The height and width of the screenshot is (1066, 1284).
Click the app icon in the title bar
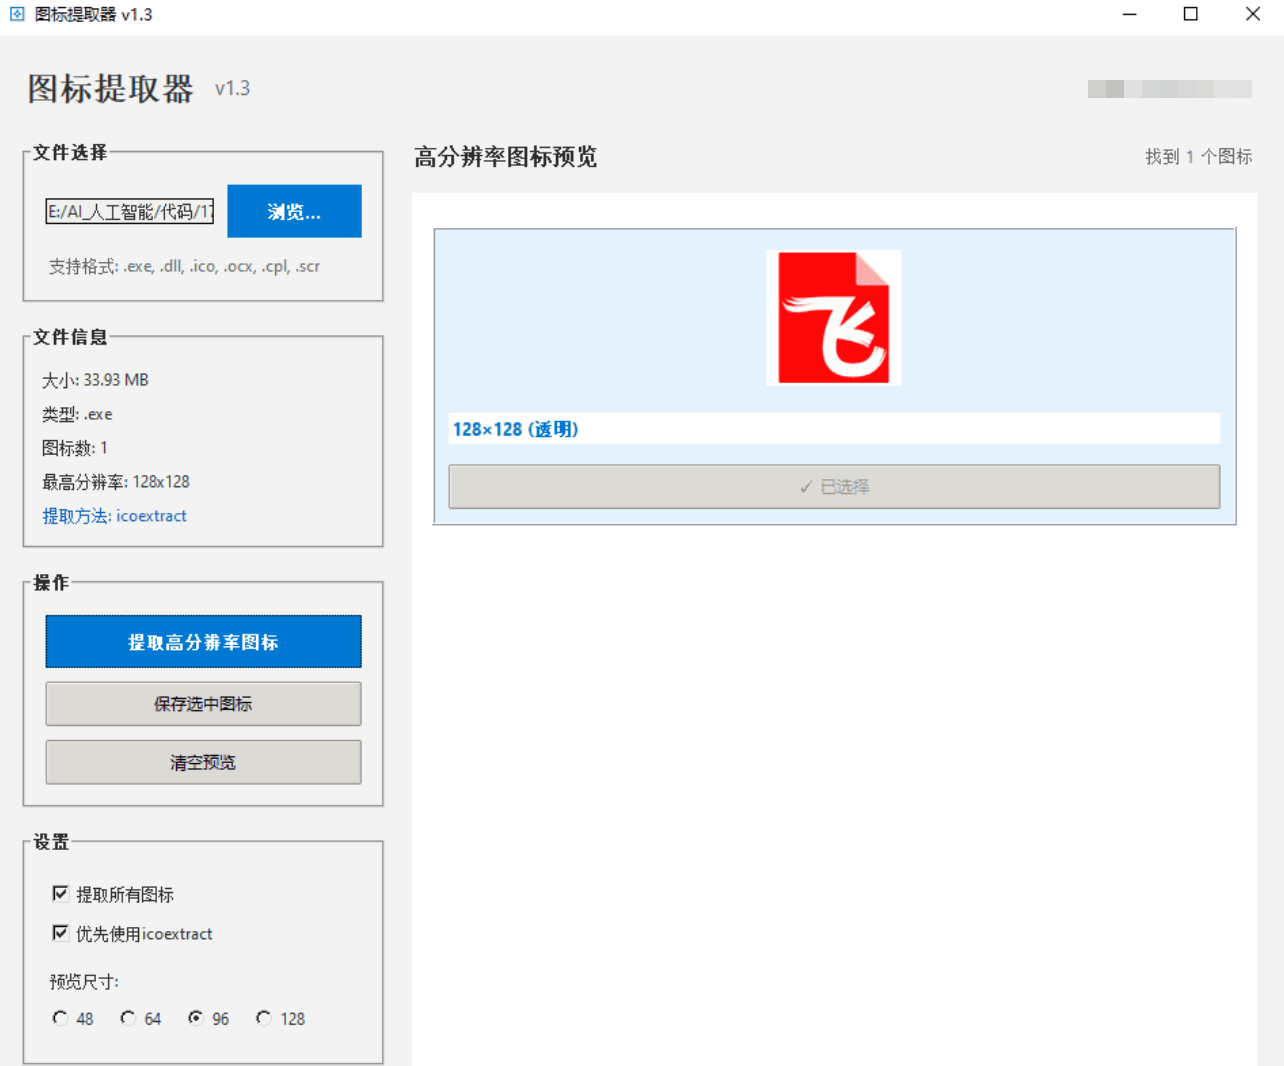pyautogui.click(x=17, y=14)
